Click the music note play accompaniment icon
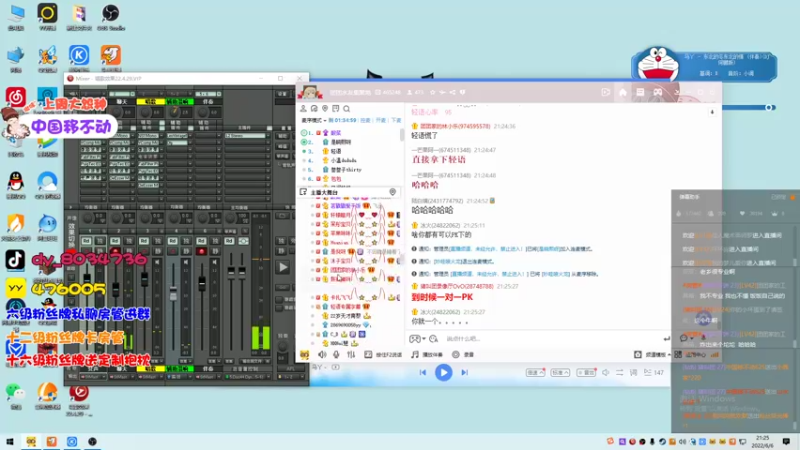This screenshot has height=450, width=800. tap(415, 354)
